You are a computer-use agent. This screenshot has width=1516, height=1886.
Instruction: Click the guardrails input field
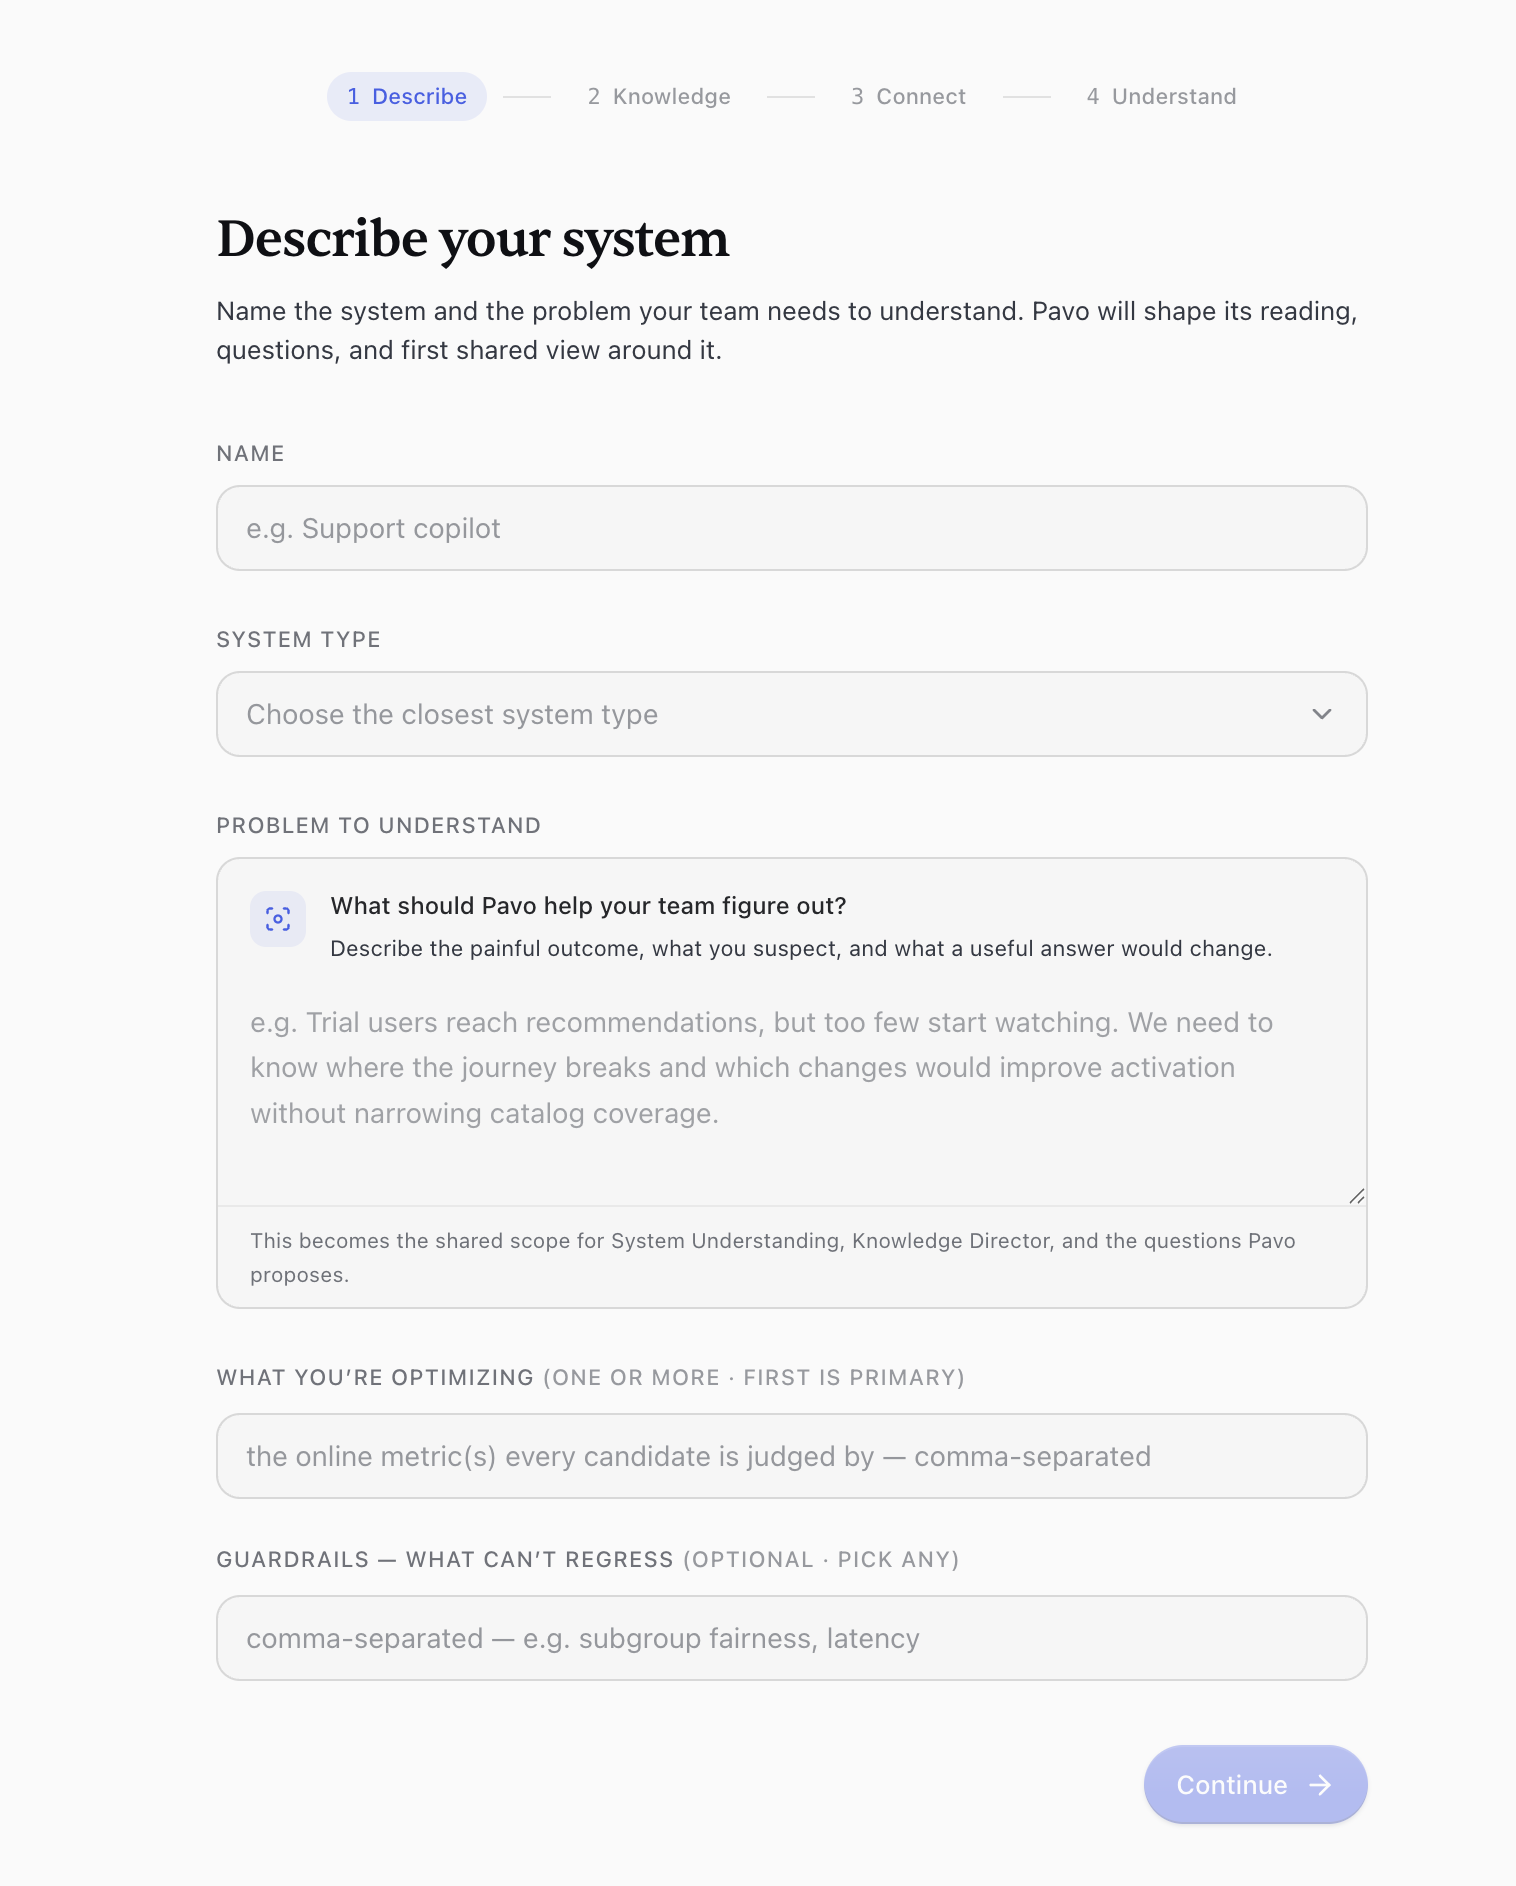[x=792, y=1638]
